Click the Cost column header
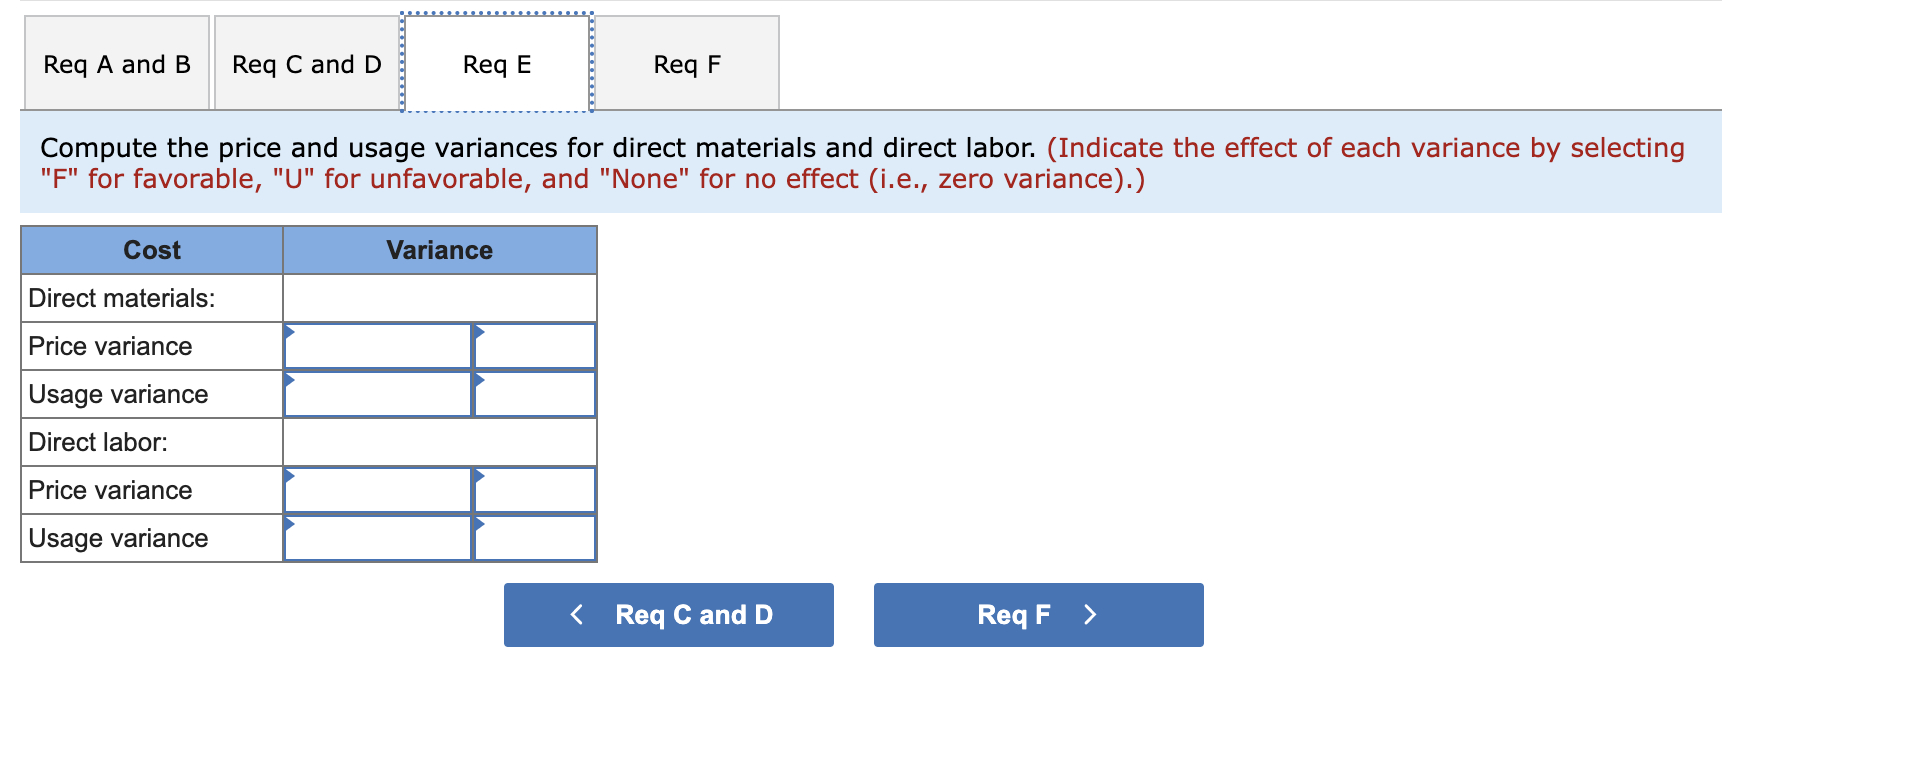The width and height of the screenshot is (1932, 784). click(x=151, y=250)
